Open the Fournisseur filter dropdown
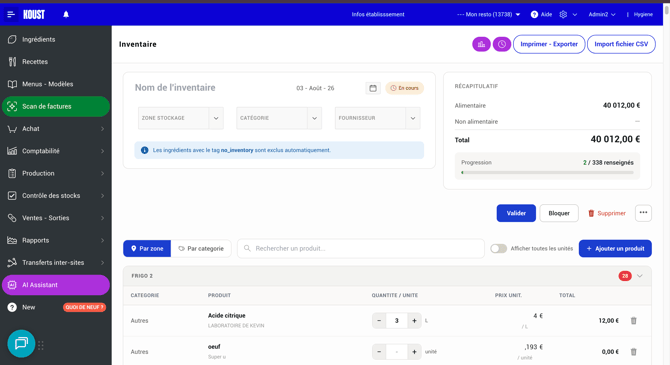 [377, 118]
